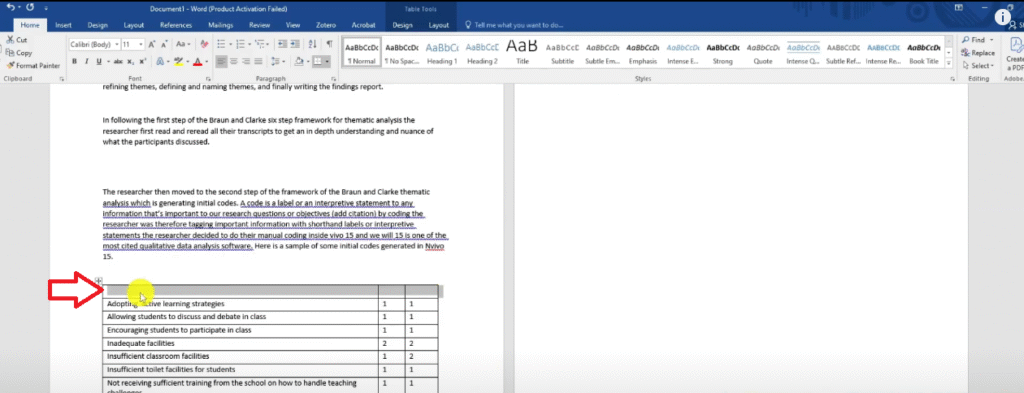1024x393 pixels.
Task: Switch to the Insert tab
Action: pyautogui.click(x=63, y=25)
